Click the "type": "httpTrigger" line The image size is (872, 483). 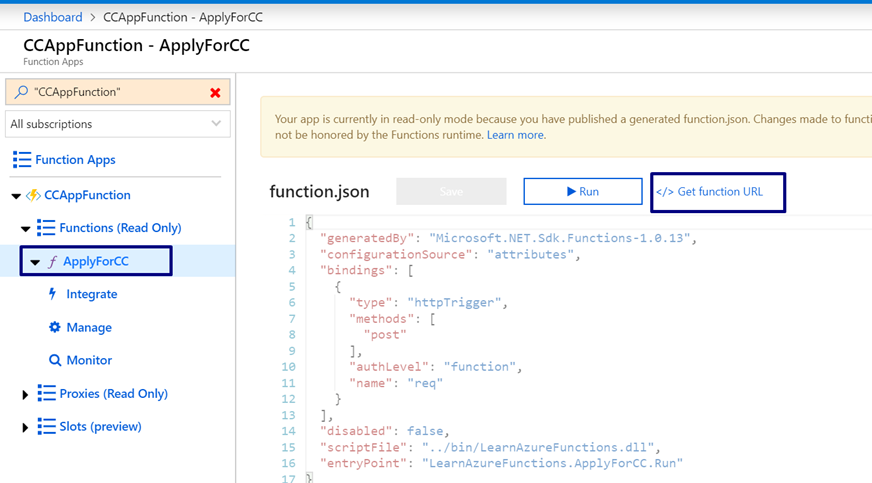pyautogui.click(x=428, y=303)
